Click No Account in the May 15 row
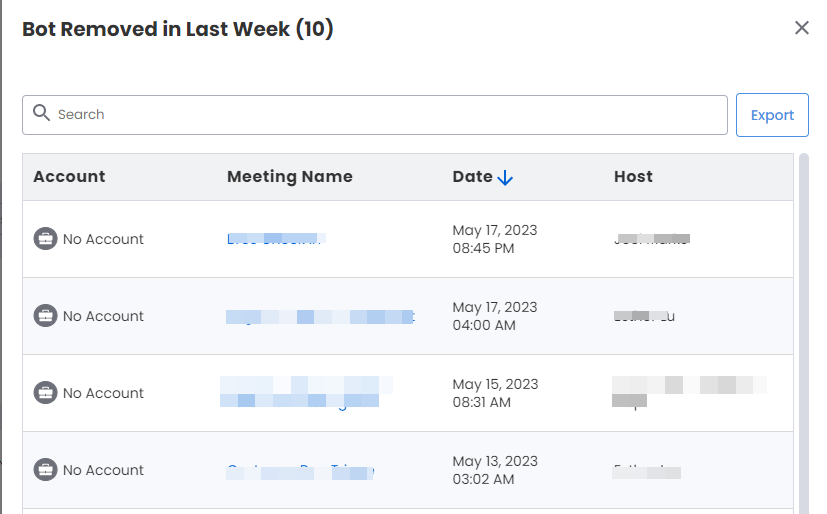Image resolution: width=827 pixels, height=514 pixels. [x=103, y=393]
